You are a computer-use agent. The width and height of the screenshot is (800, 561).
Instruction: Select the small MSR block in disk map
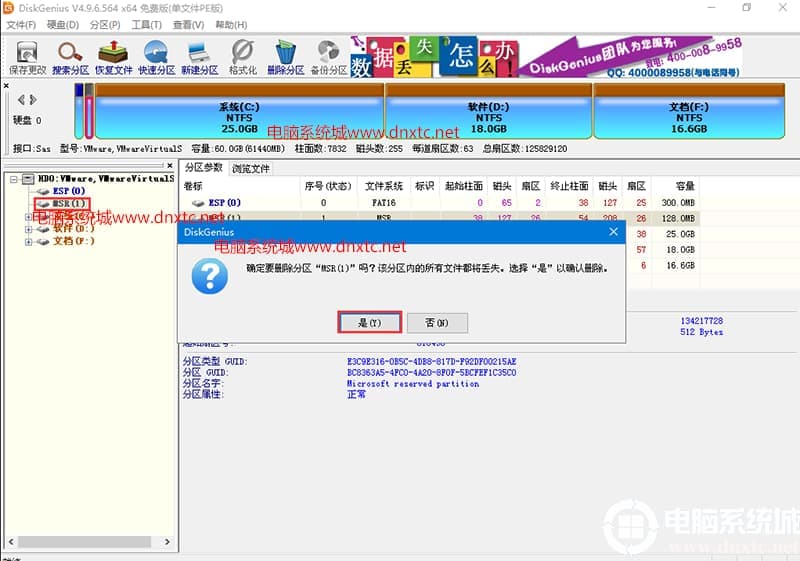pos(89,111)
